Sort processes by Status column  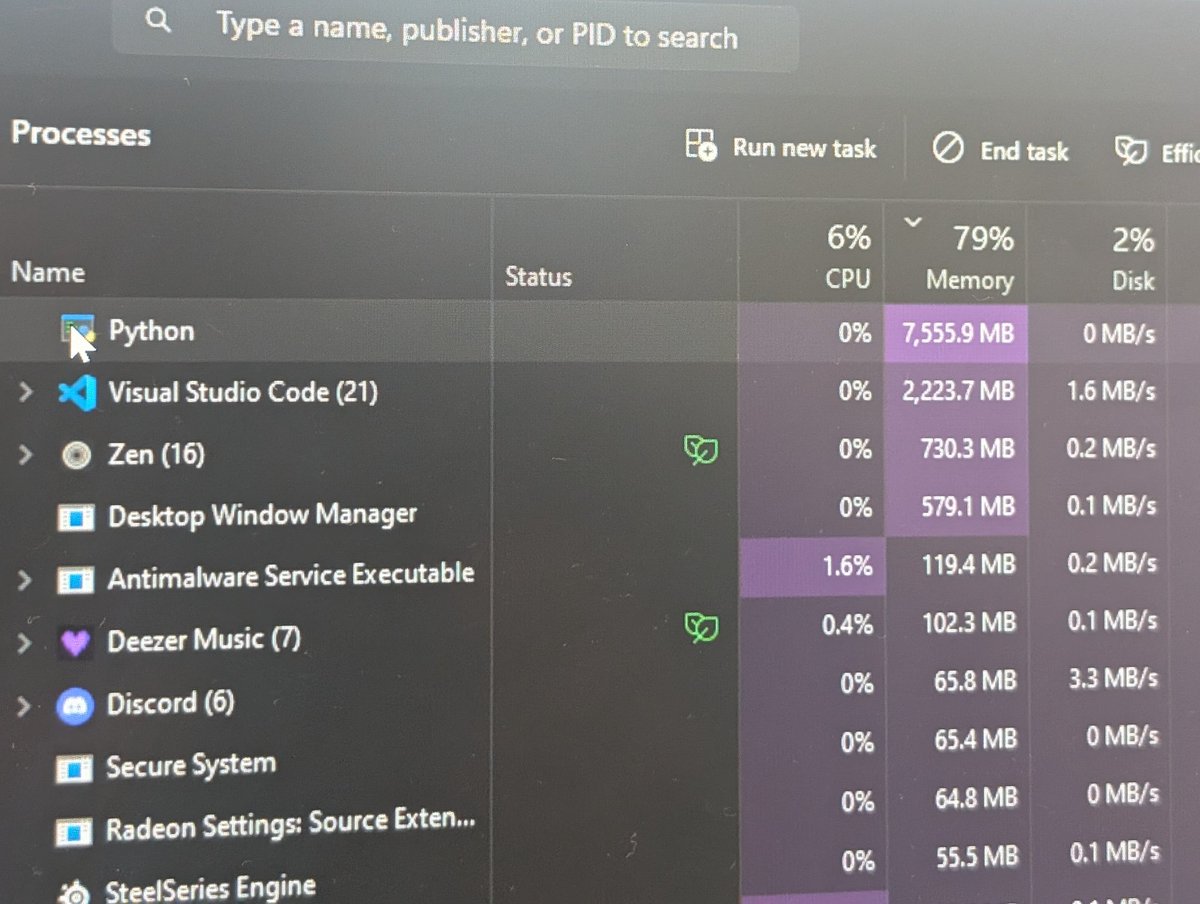[538, 277]
